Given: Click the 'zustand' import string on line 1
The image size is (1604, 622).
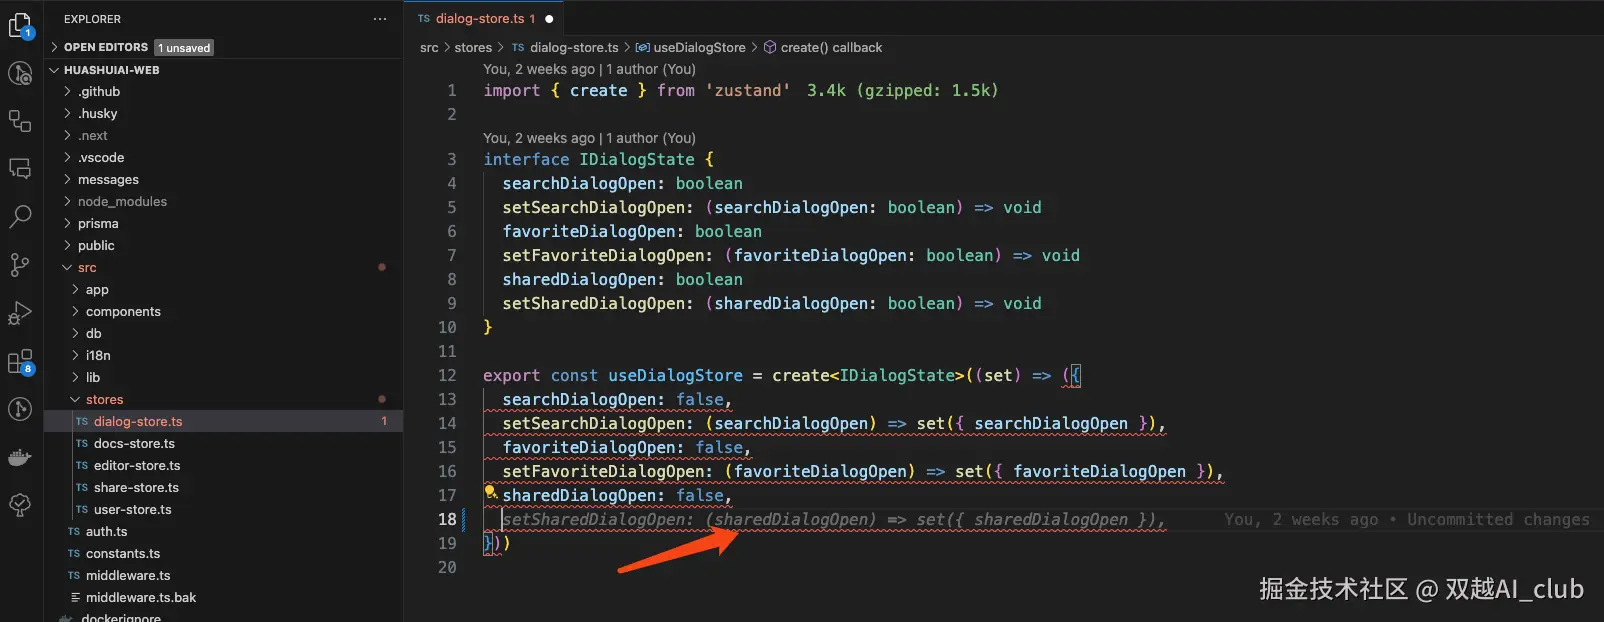Looking at the screenshot, I should coord(748,90).
